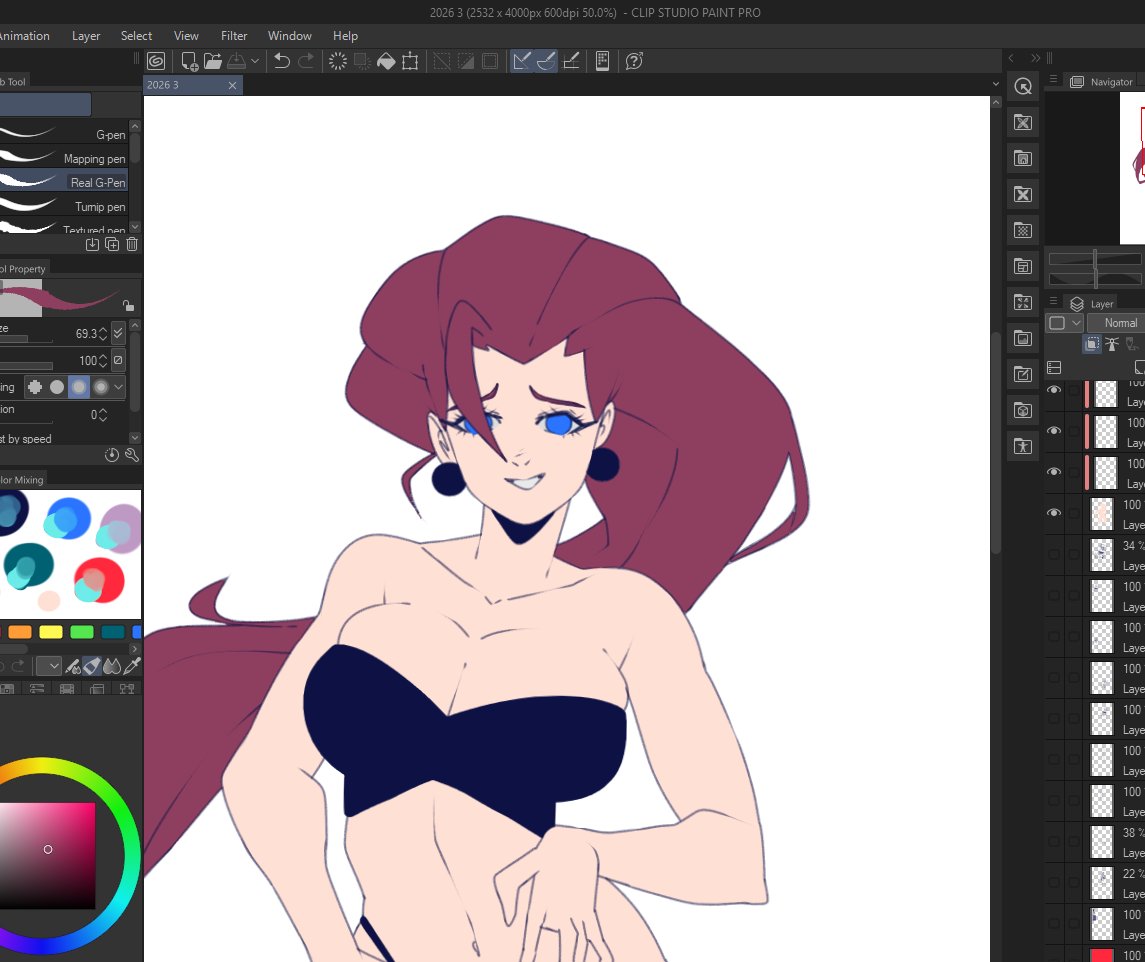
Task: Pick the green color set swatch
Action: click(x=82, y=632)
